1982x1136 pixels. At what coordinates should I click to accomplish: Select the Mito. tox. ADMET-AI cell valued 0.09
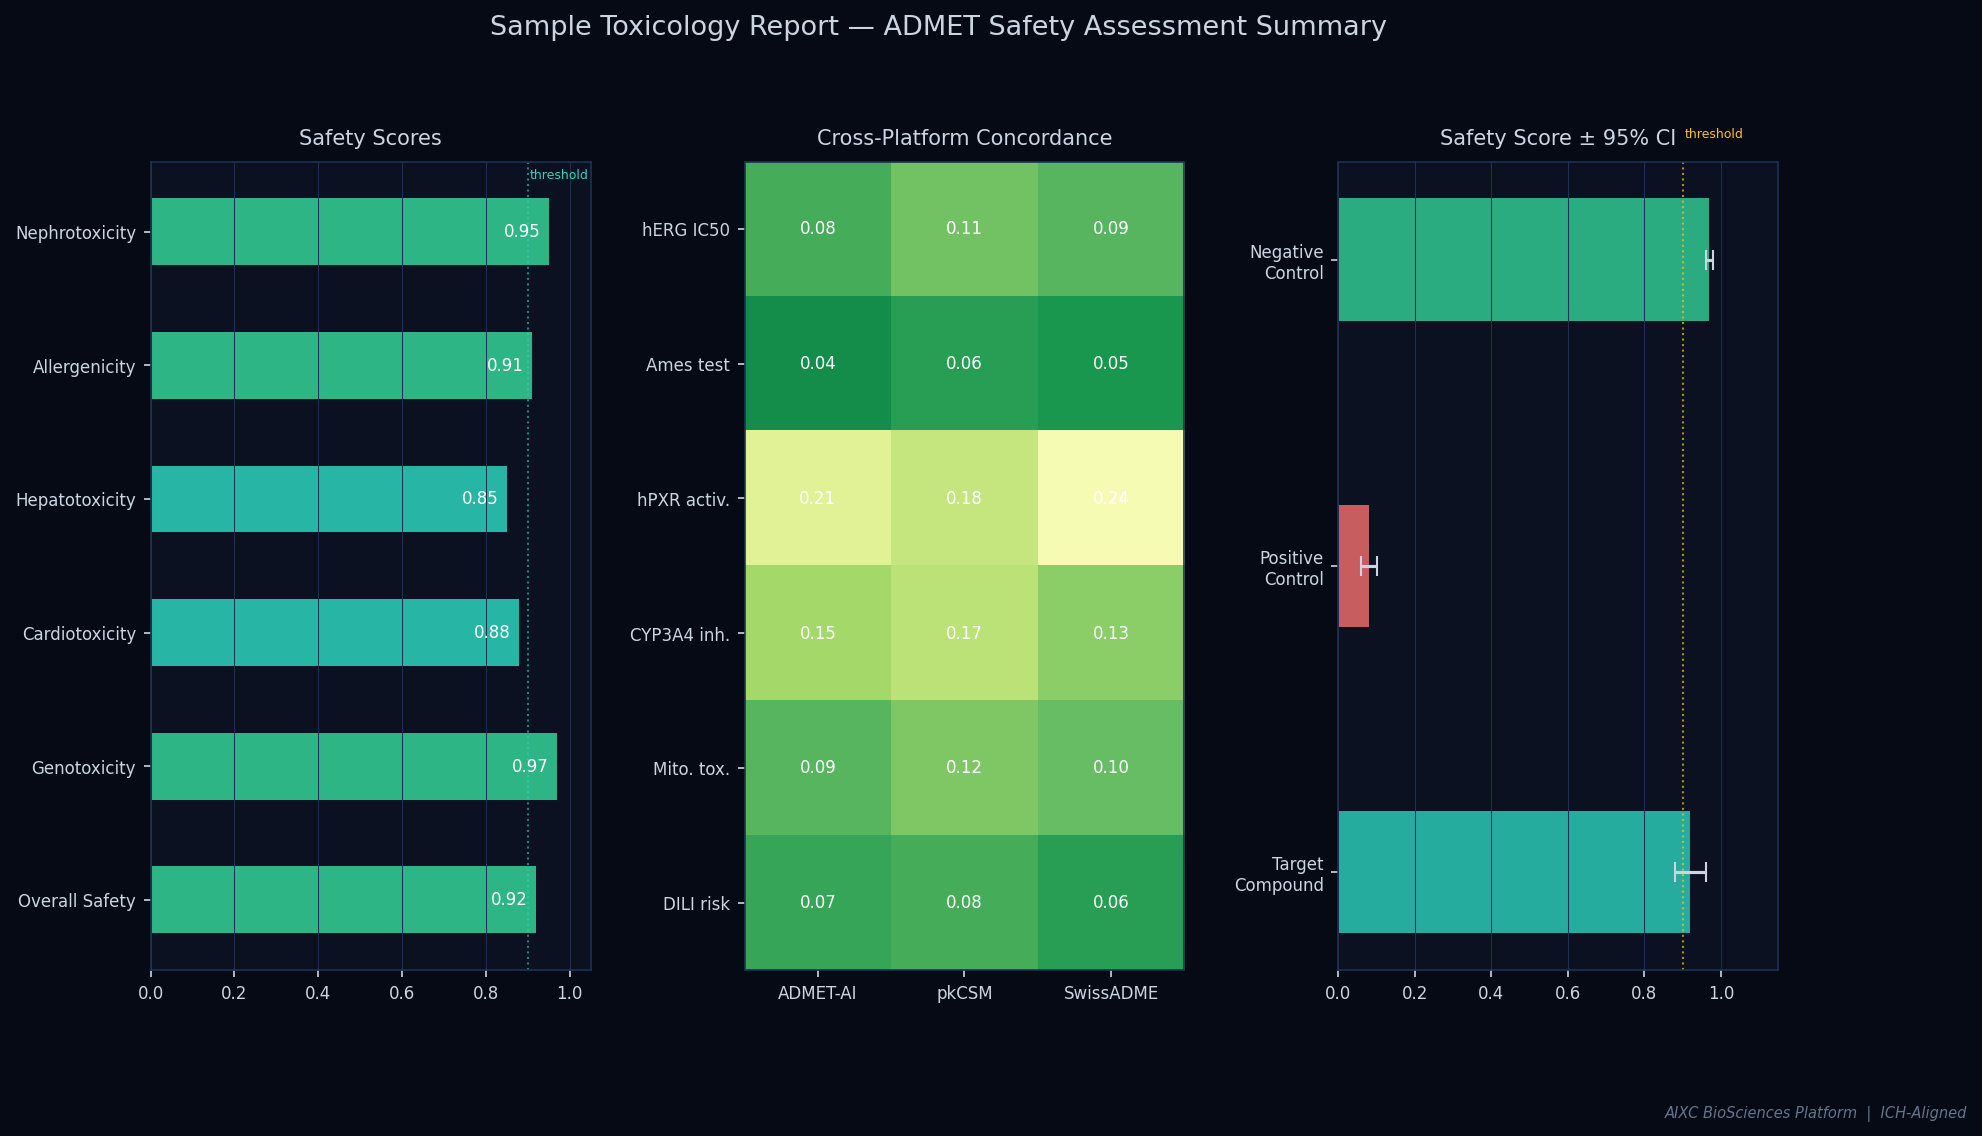point(818,767)
